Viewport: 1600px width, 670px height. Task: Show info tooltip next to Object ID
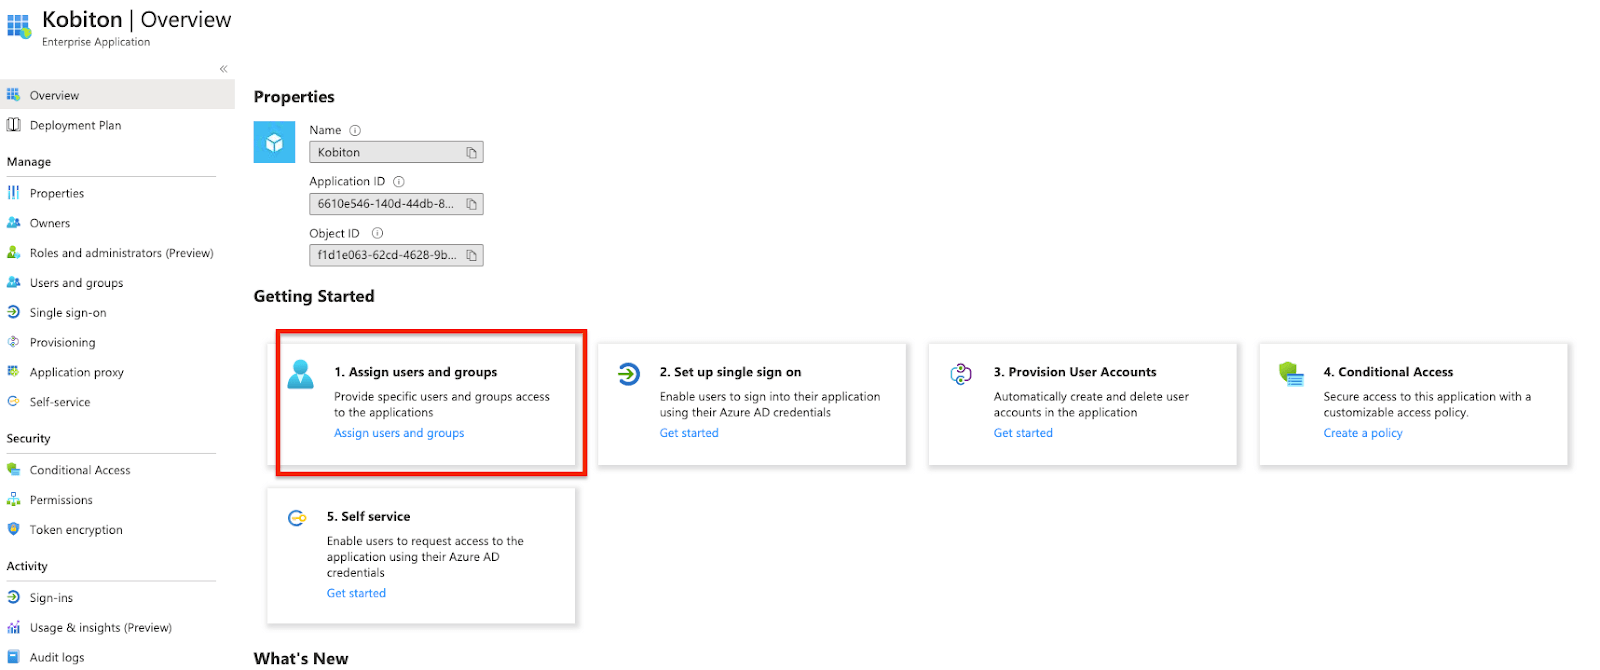(377, 233)
